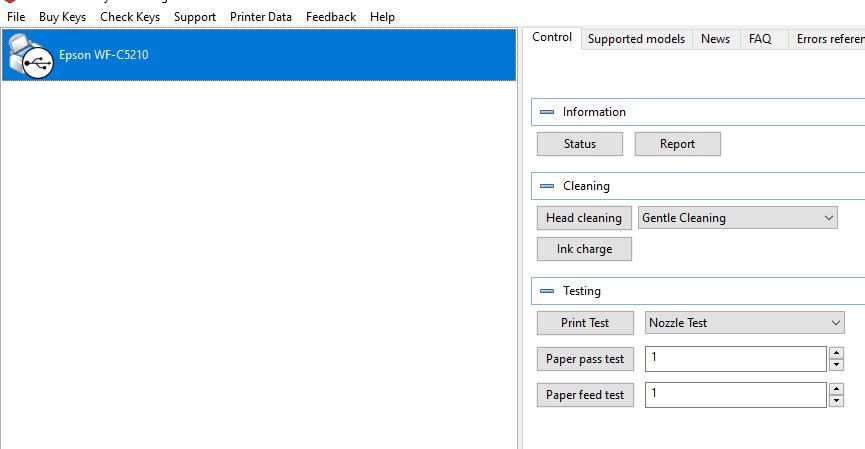Click the Paper pass test button

click(585, 359)
